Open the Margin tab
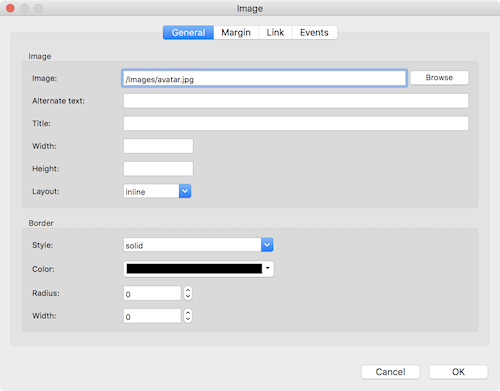Screen dimensions: 500x391 (236, 33)
